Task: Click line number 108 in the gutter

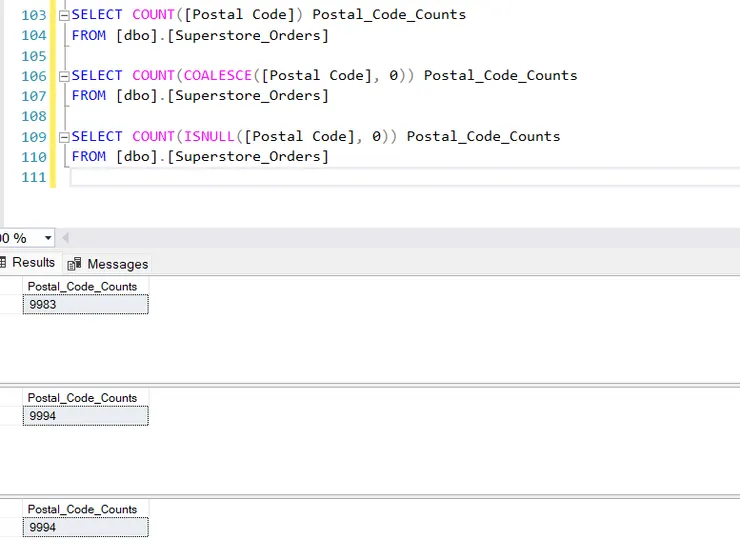Action: click(x=34, y=116)
